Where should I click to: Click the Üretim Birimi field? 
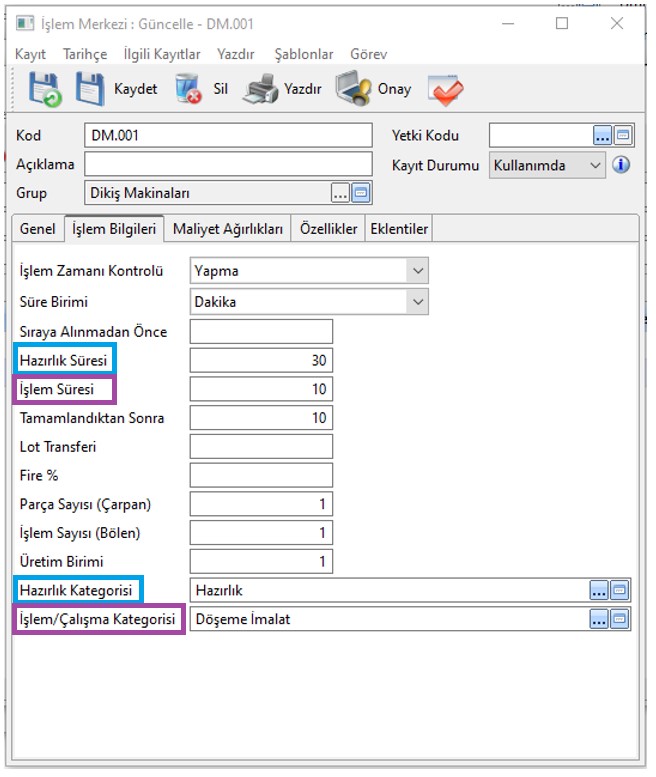[261, 561]
